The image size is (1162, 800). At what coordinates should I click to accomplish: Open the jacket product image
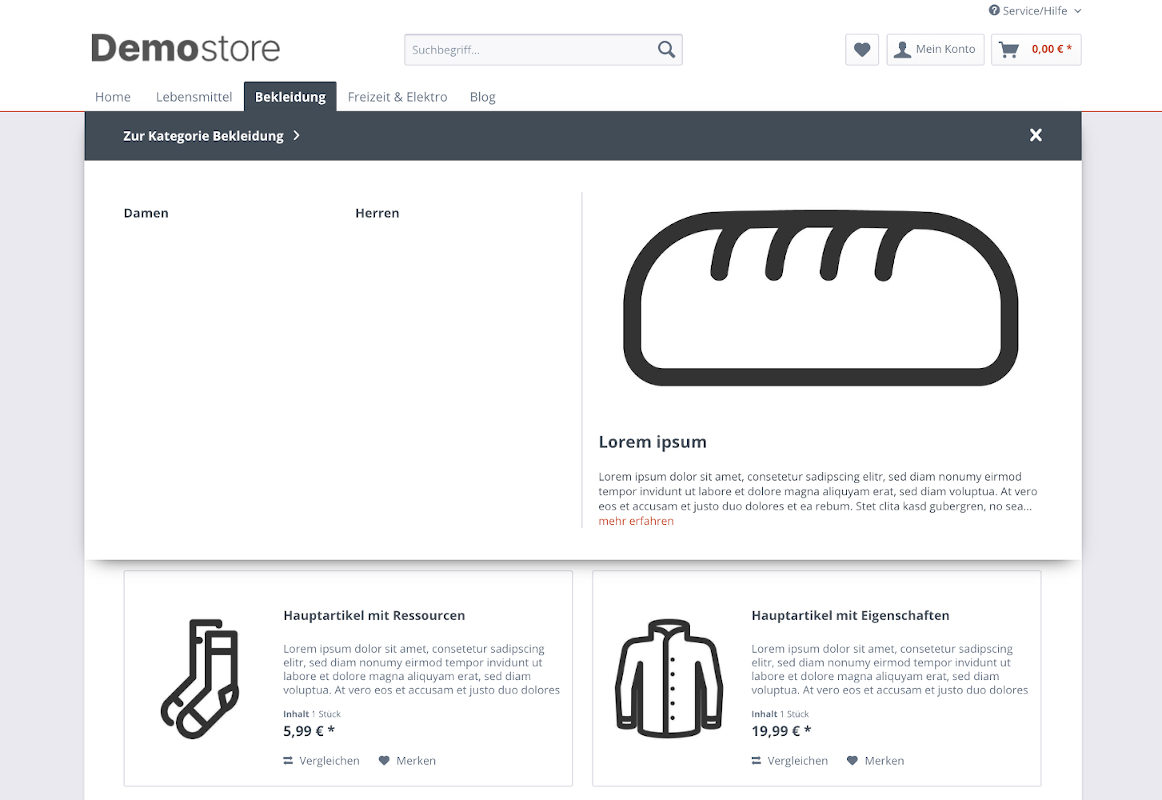668,678
